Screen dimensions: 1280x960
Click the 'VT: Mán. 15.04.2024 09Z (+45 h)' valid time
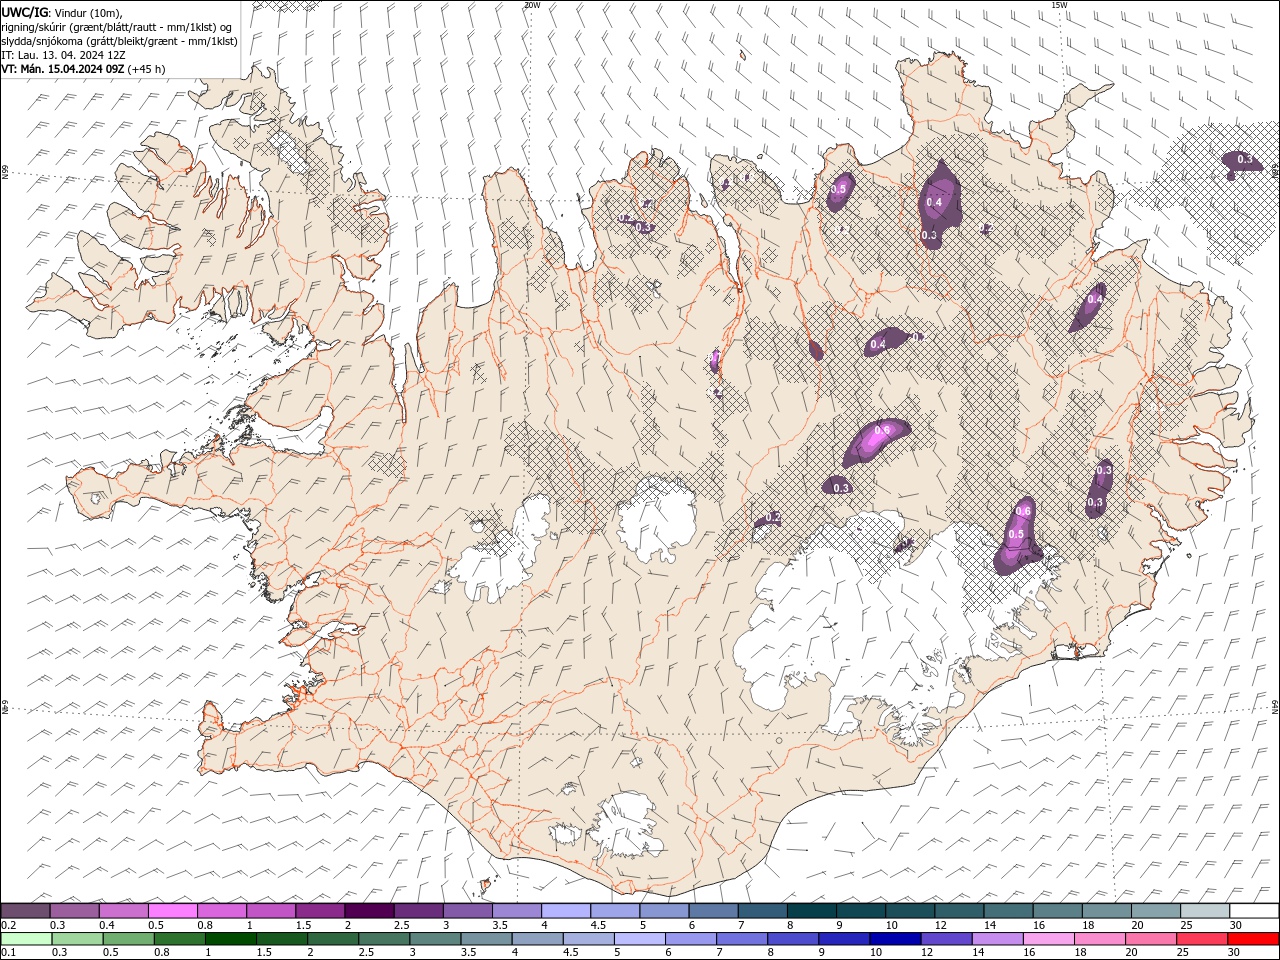(83, 69)
